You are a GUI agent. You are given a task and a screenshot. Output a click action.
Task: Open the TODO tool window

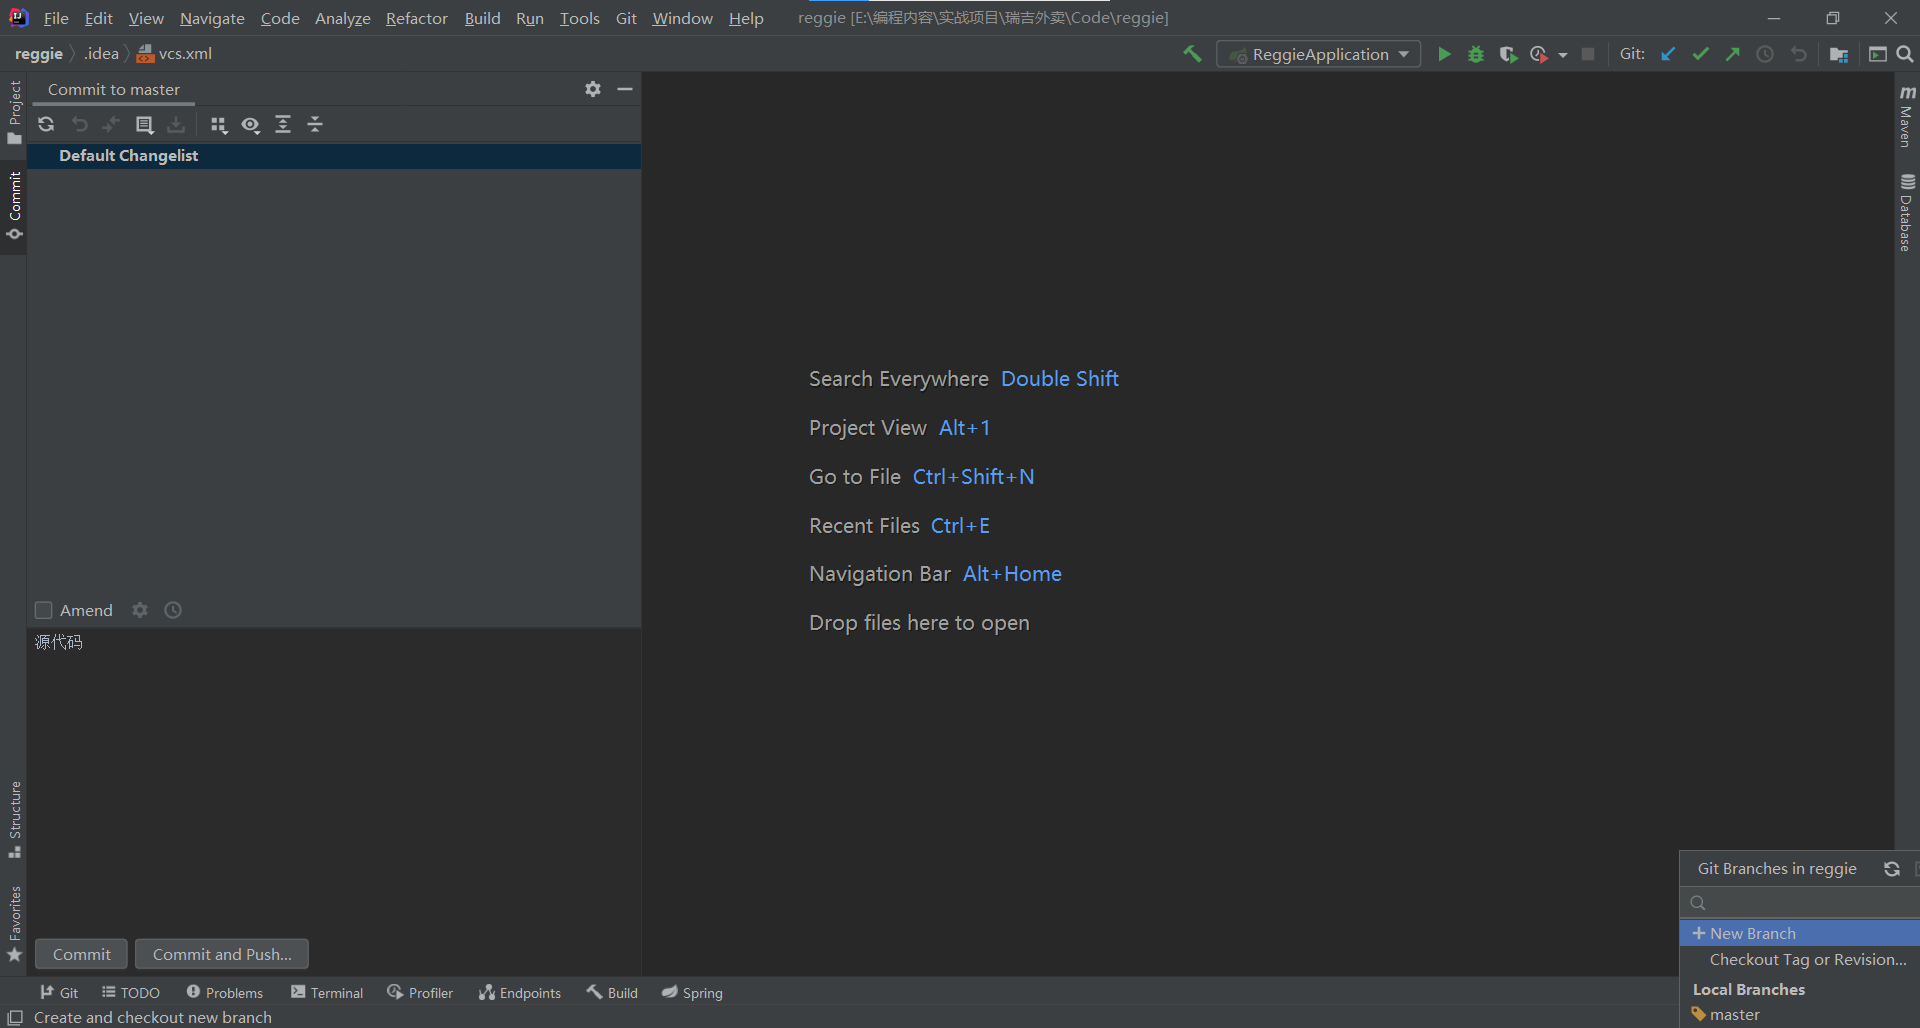click(x=130, y=992)
